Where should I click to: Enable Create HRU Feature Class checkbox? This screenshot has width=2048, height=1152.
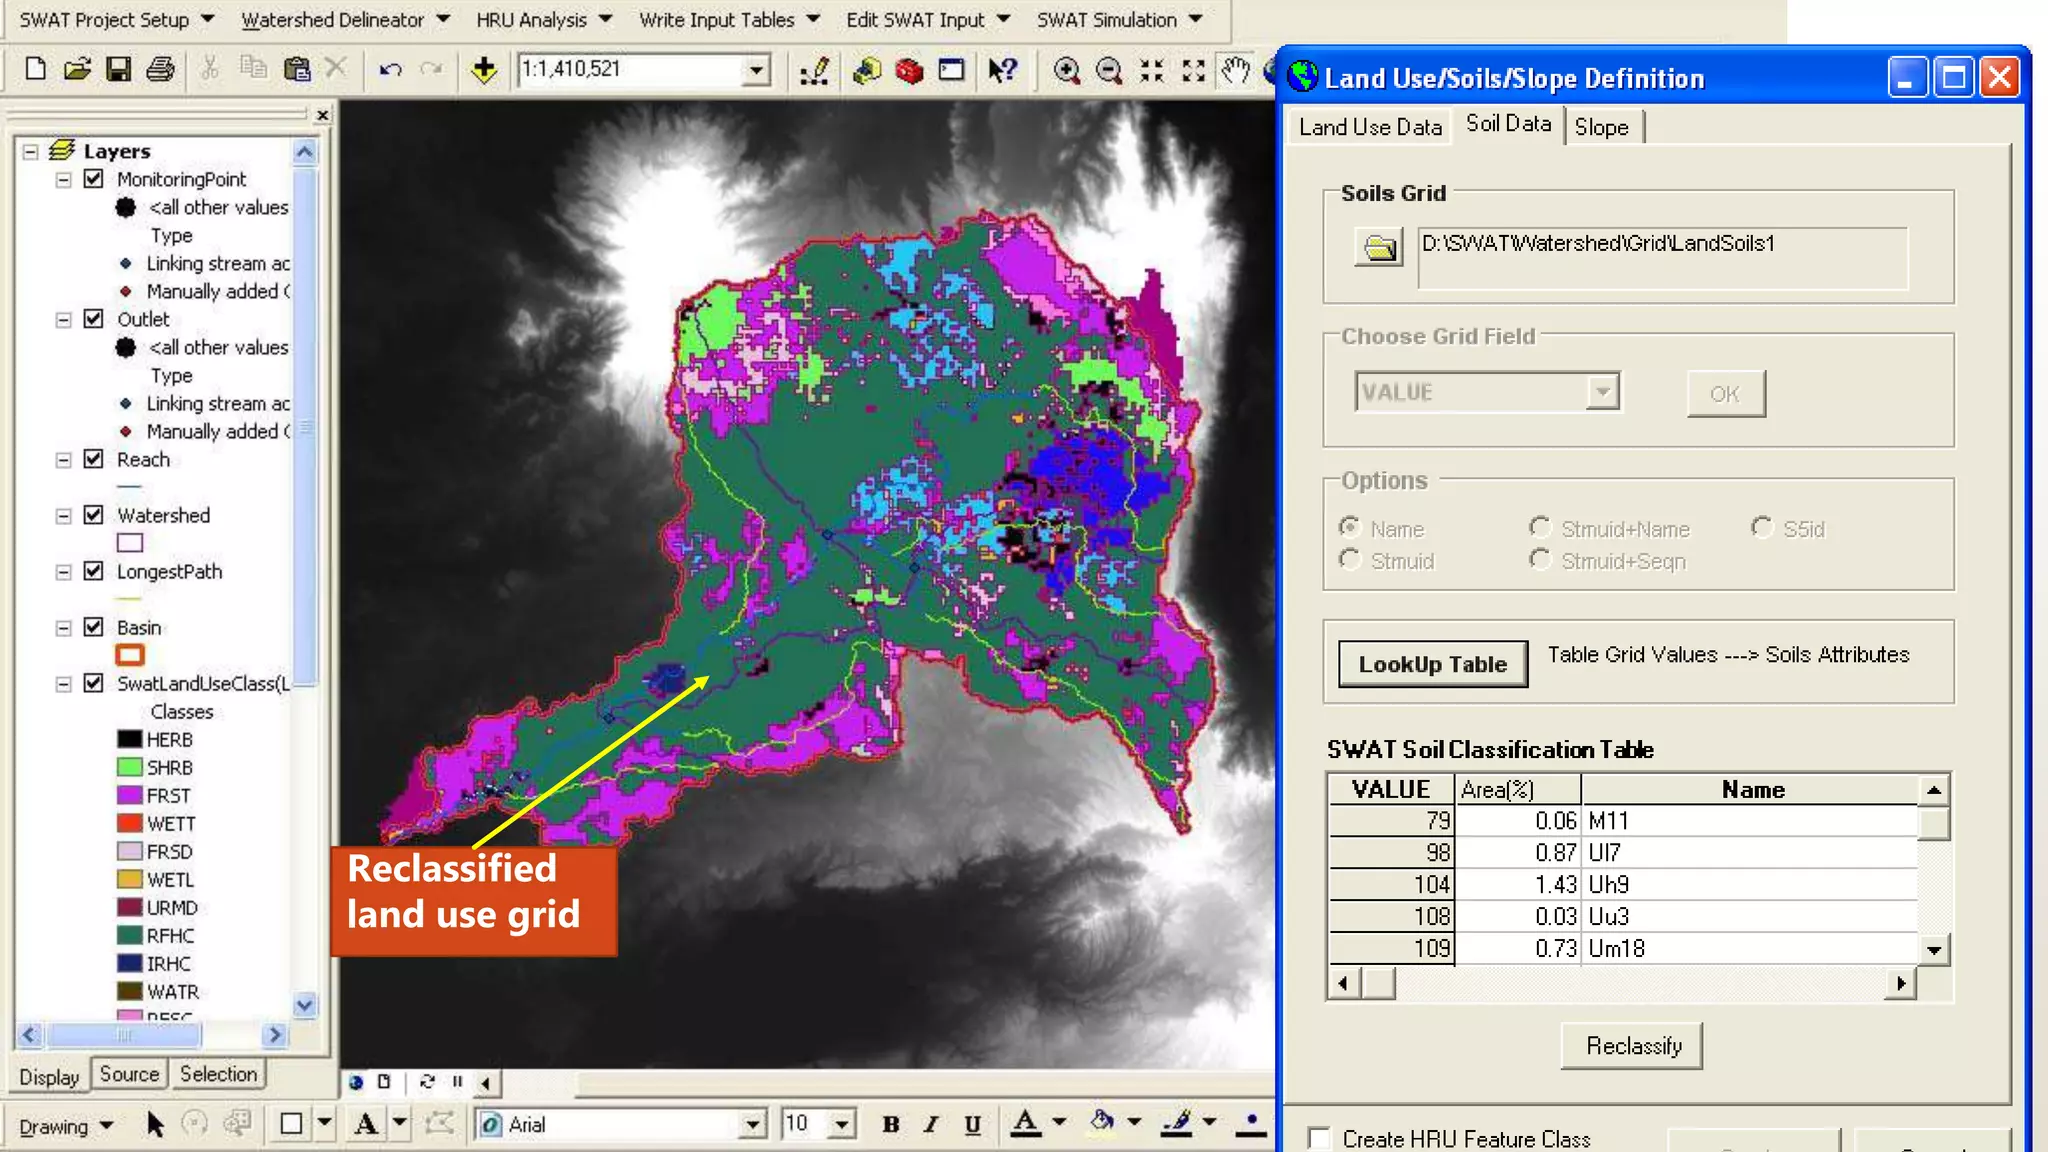point(1320,1138)
